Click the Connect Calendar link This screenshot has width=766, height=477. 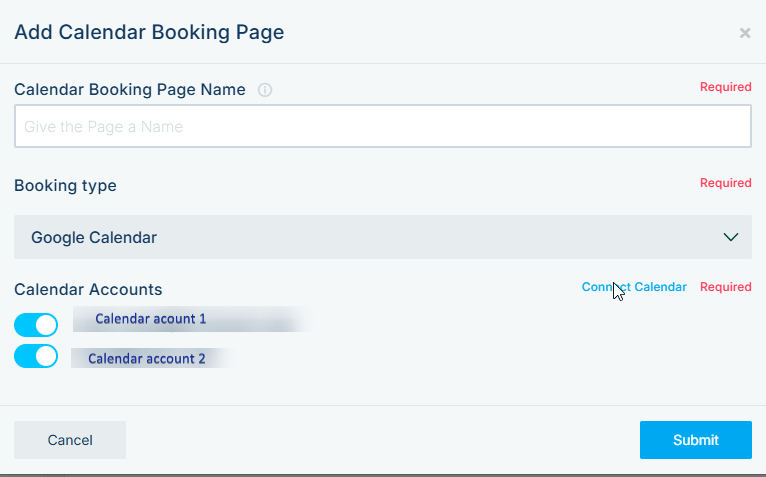point(634,287)
